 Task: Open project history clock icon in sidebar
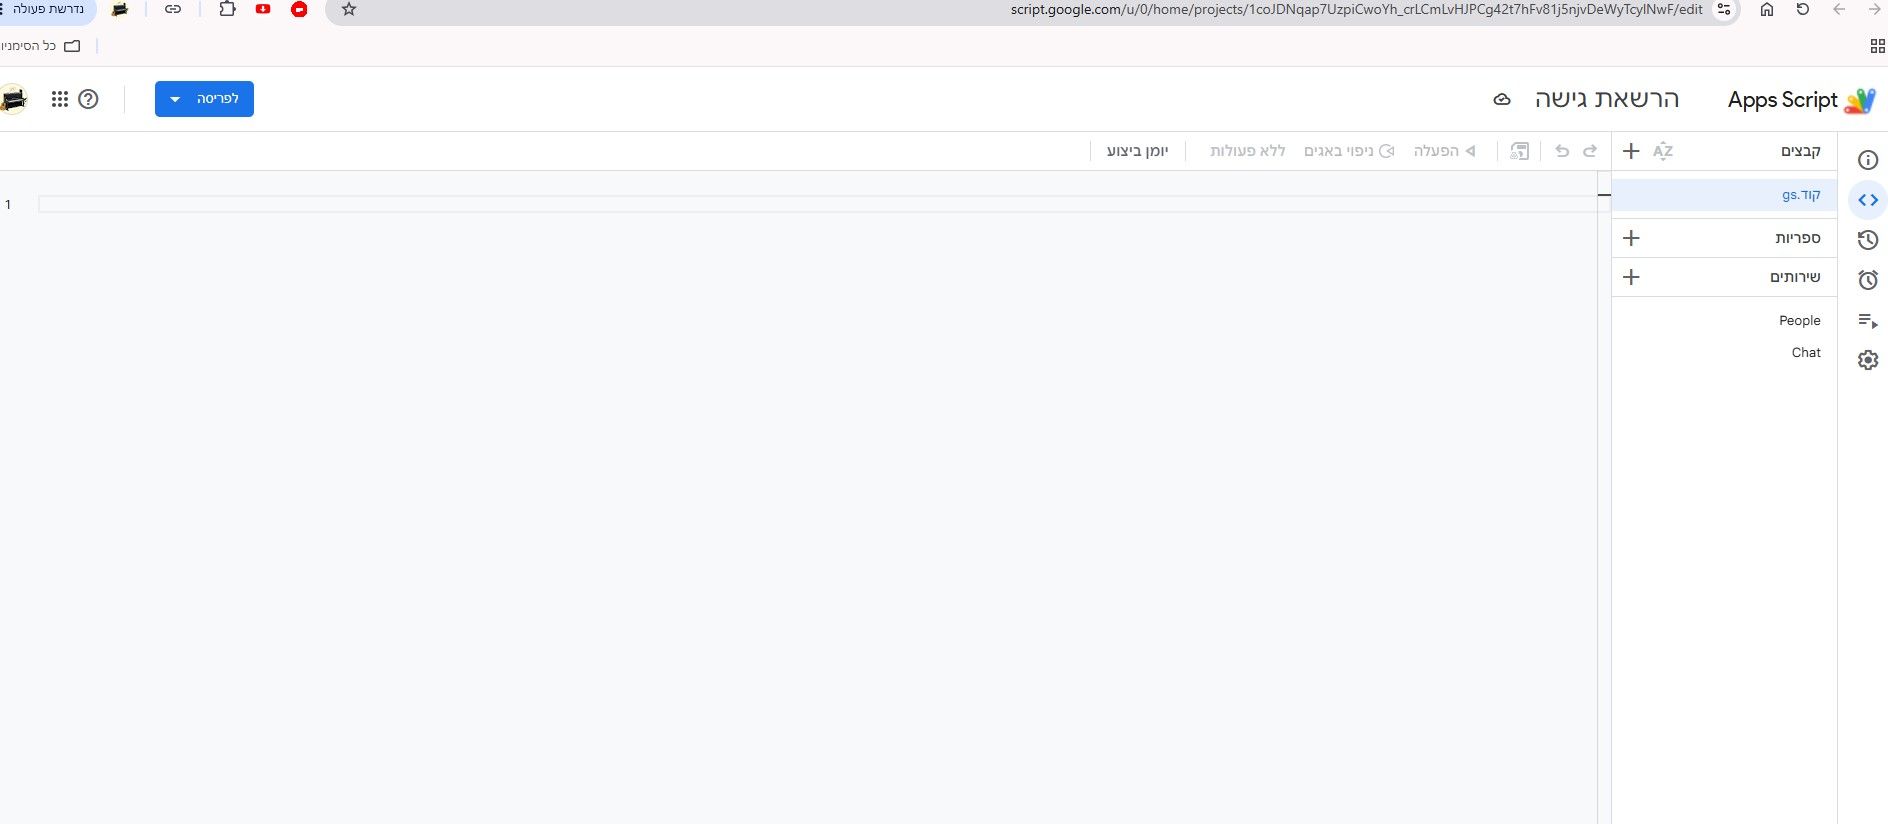tap(1867, 240)
